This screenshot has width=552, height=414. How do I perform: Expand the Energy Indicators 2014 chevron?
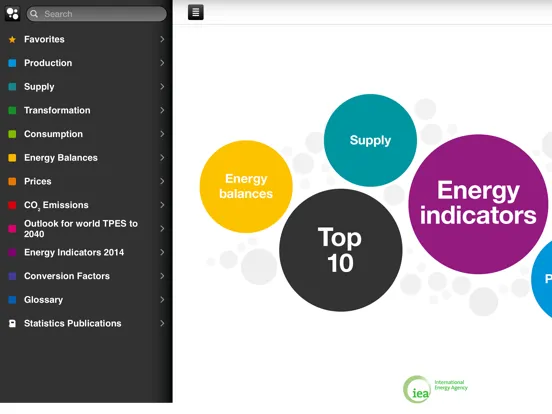coord(162,252)
